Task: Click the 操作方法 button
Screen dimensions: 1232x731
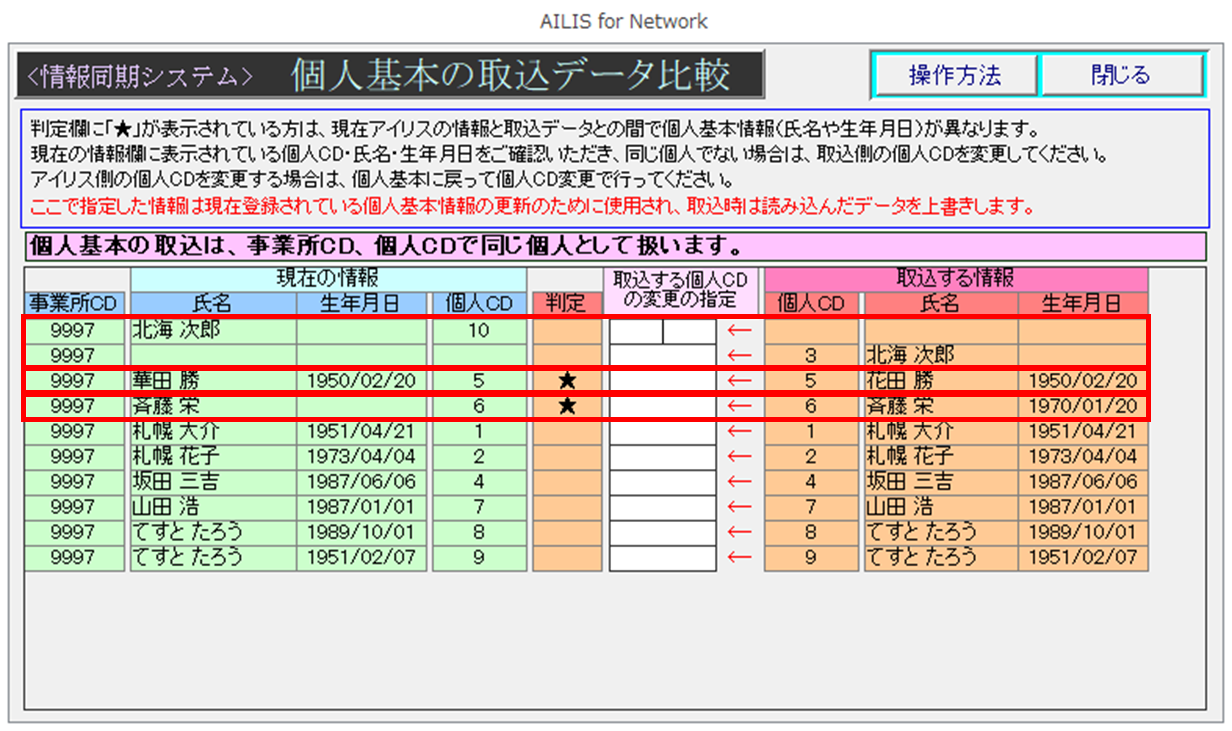Action: [954, 75]
